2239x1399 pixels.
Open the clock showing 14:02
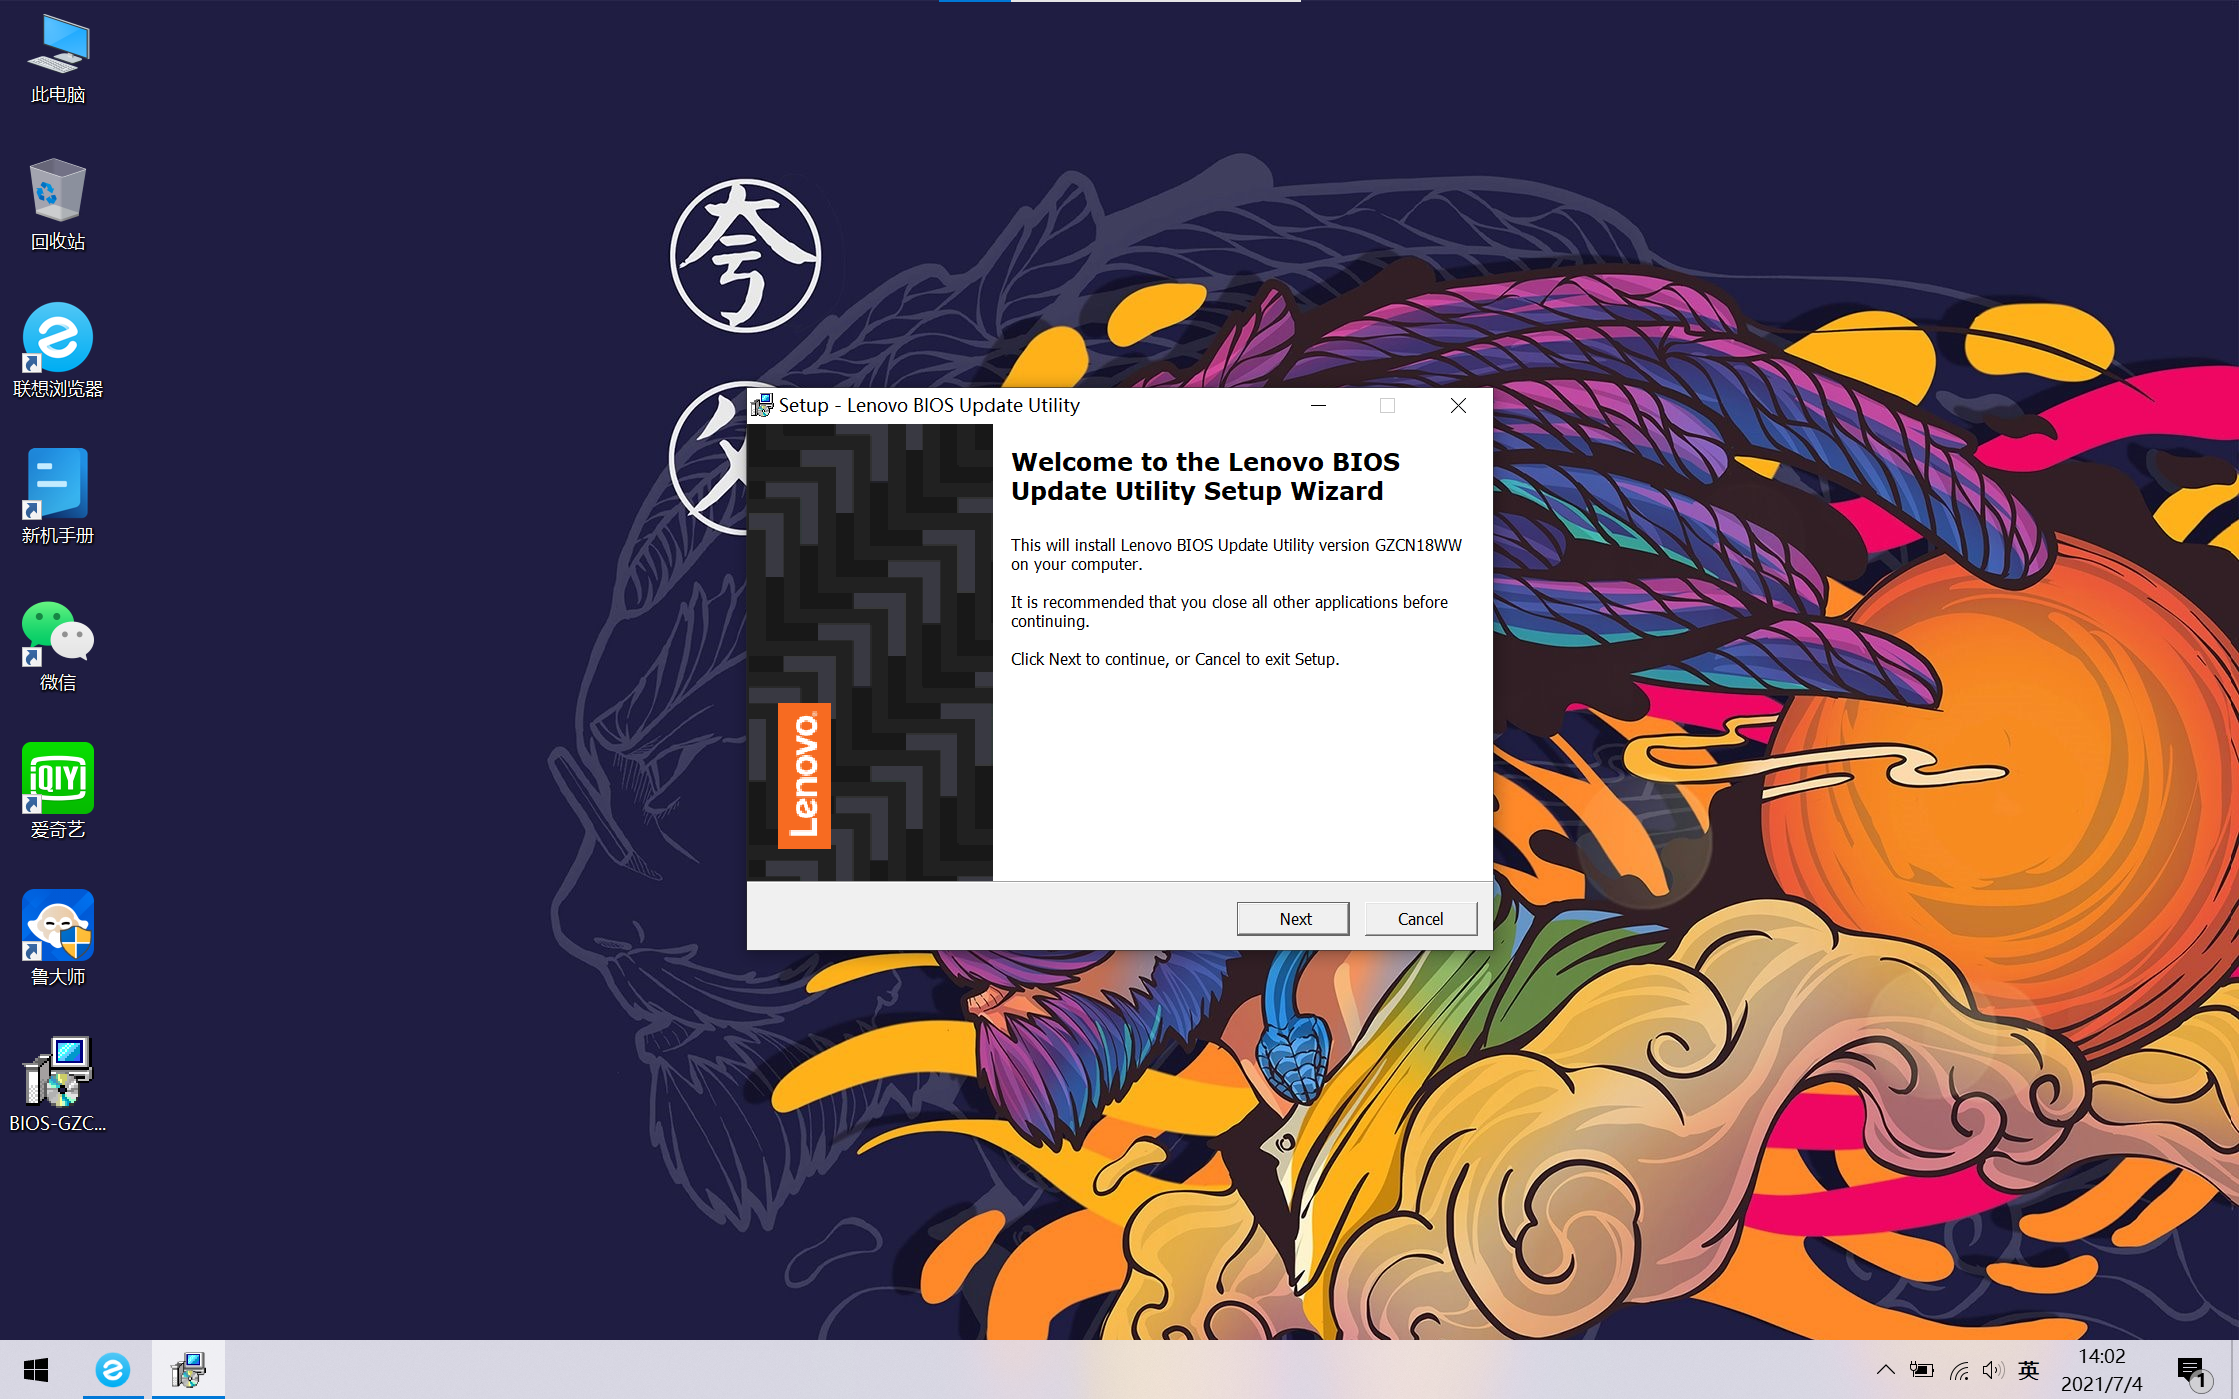2101,1370
